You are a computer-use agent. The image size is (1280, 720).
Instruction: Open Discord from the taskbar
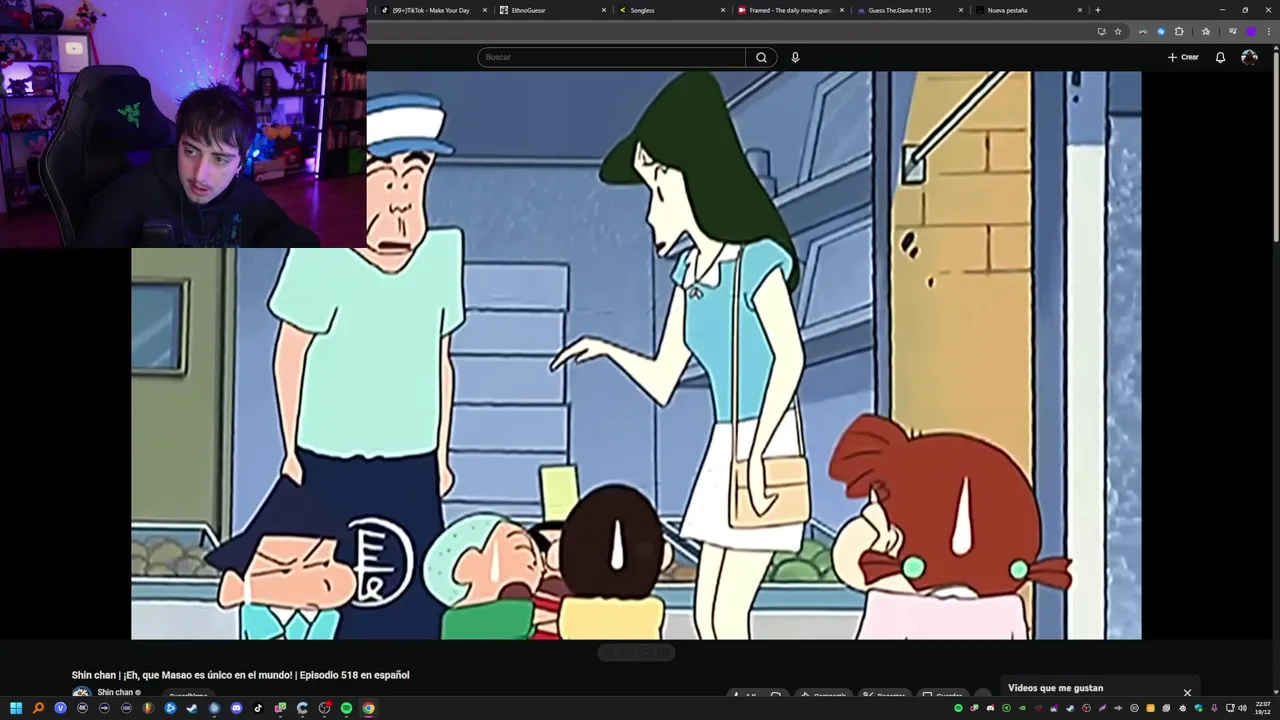click(x=236, y=708)
